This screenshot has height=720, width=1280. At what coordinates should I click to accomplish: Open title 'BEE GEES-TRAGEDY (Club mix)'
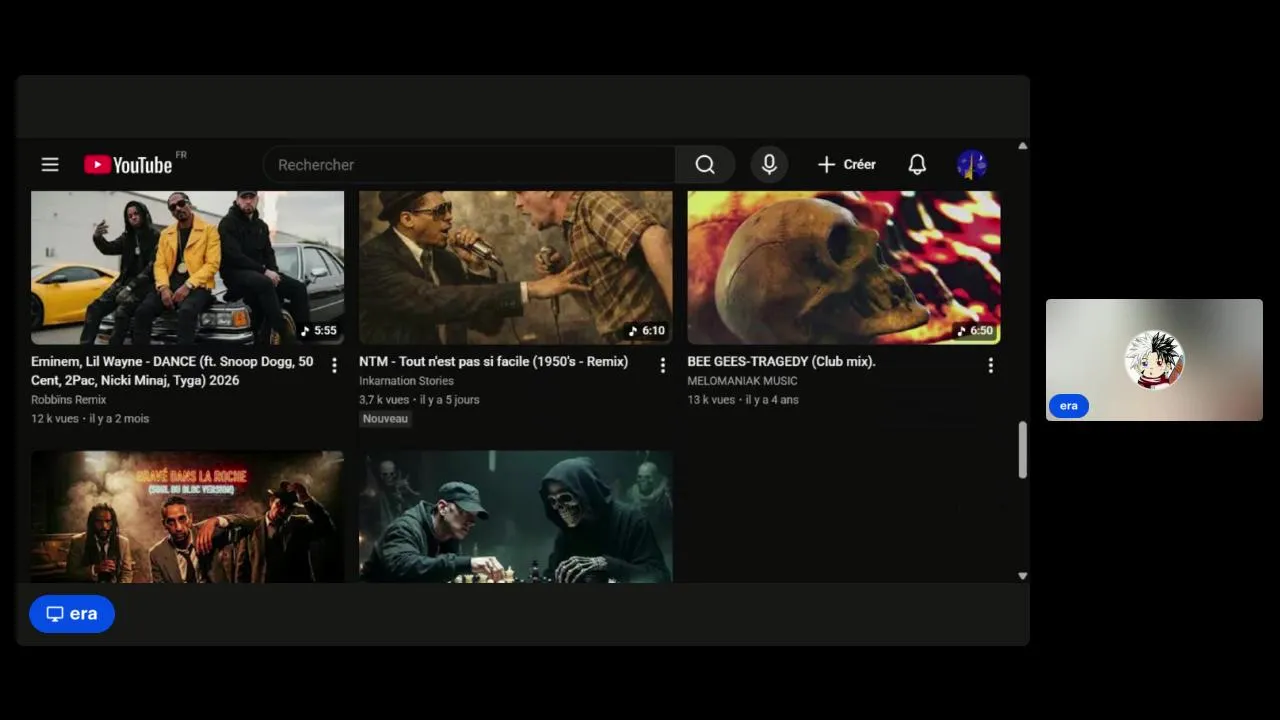click(x=781, y=362)
